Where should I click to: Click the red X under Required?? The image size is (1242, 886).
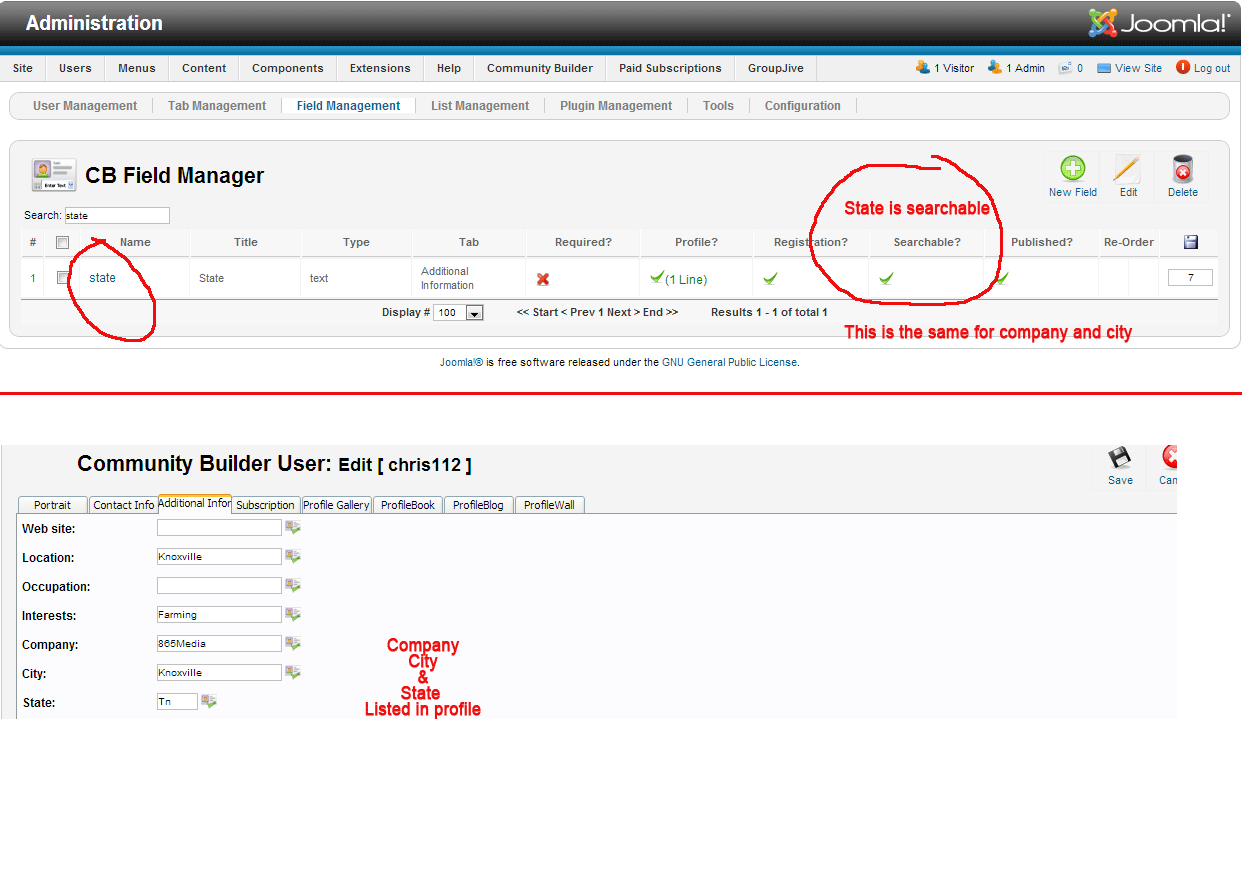(543, 279)
